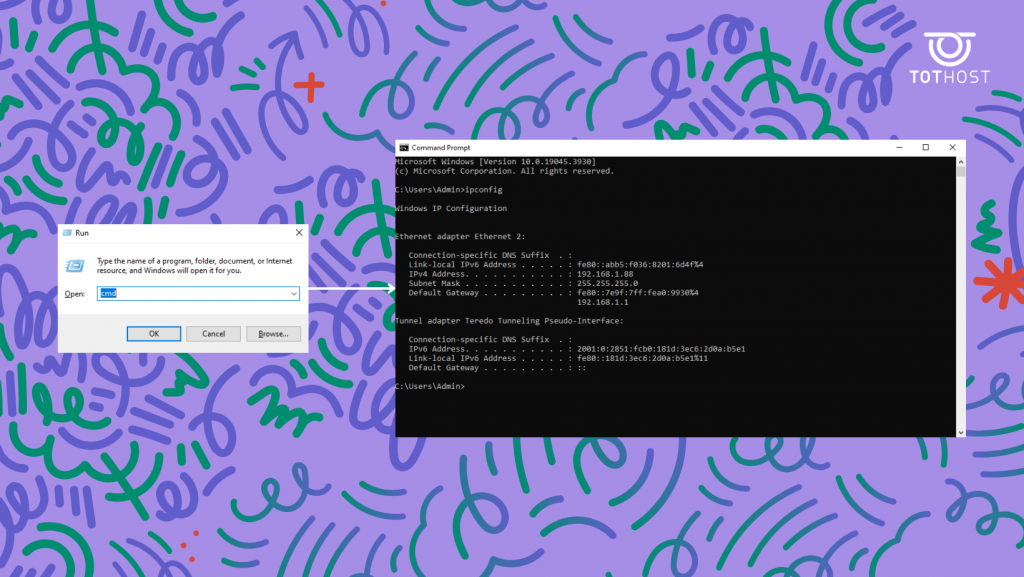Image resolution: width=1024 pixels, height=577 pixels.
Task: Close the Run dialog
Action: pyautogui.click(x=297, y=232)
